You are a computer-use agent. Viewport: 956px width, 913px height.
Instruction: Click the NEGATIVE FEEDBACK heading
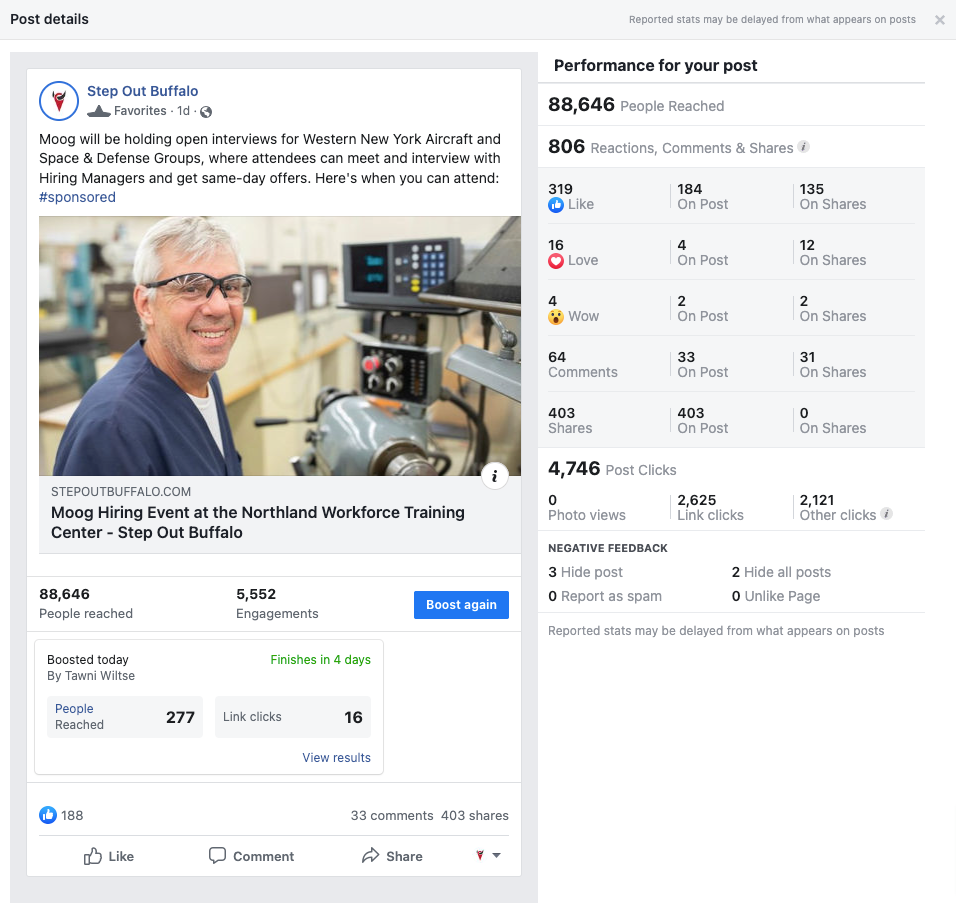click(x=608, y=548)
